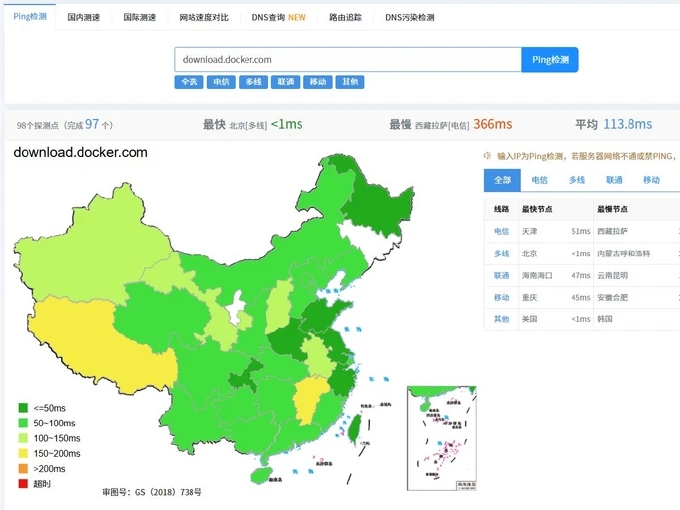Click the 最慢节点 column header

(x=612, y=209)
